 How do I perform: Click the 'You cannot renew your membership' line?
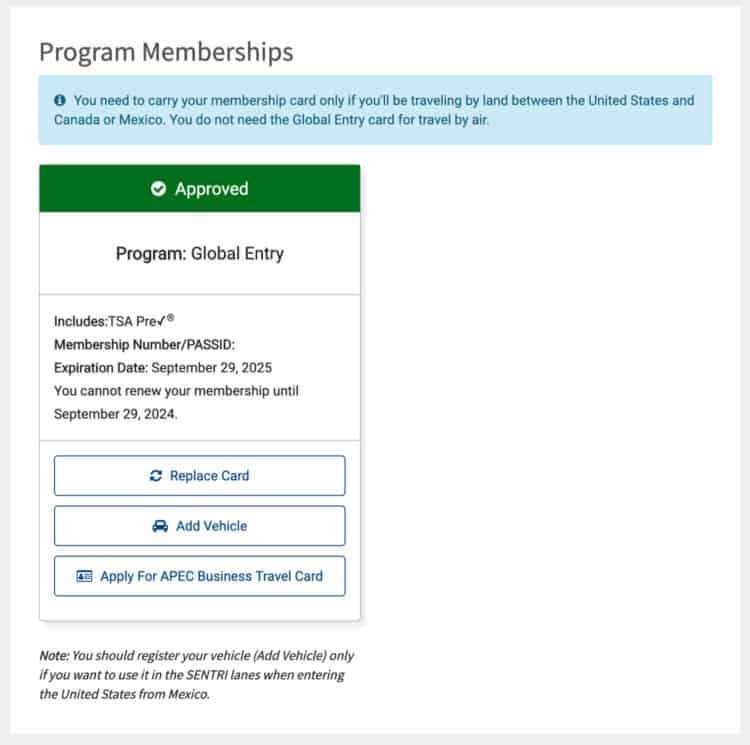tap(176, 391)
